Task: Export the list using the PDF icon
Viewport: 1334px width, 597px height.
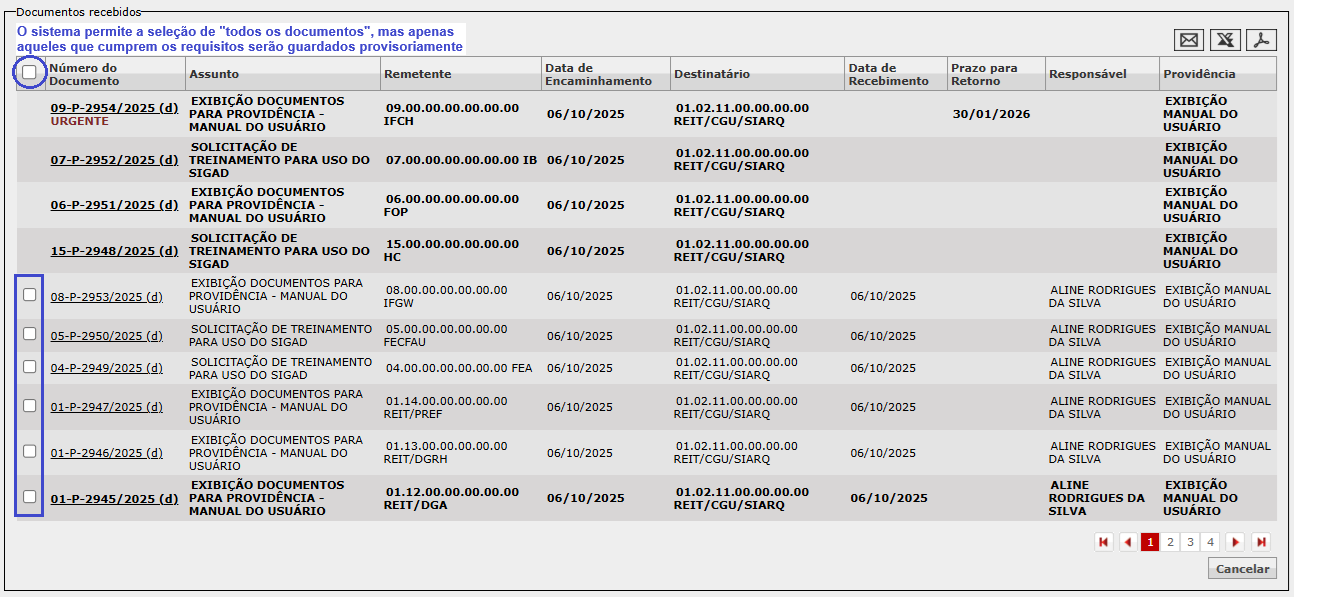Action: pos(1261,40)
